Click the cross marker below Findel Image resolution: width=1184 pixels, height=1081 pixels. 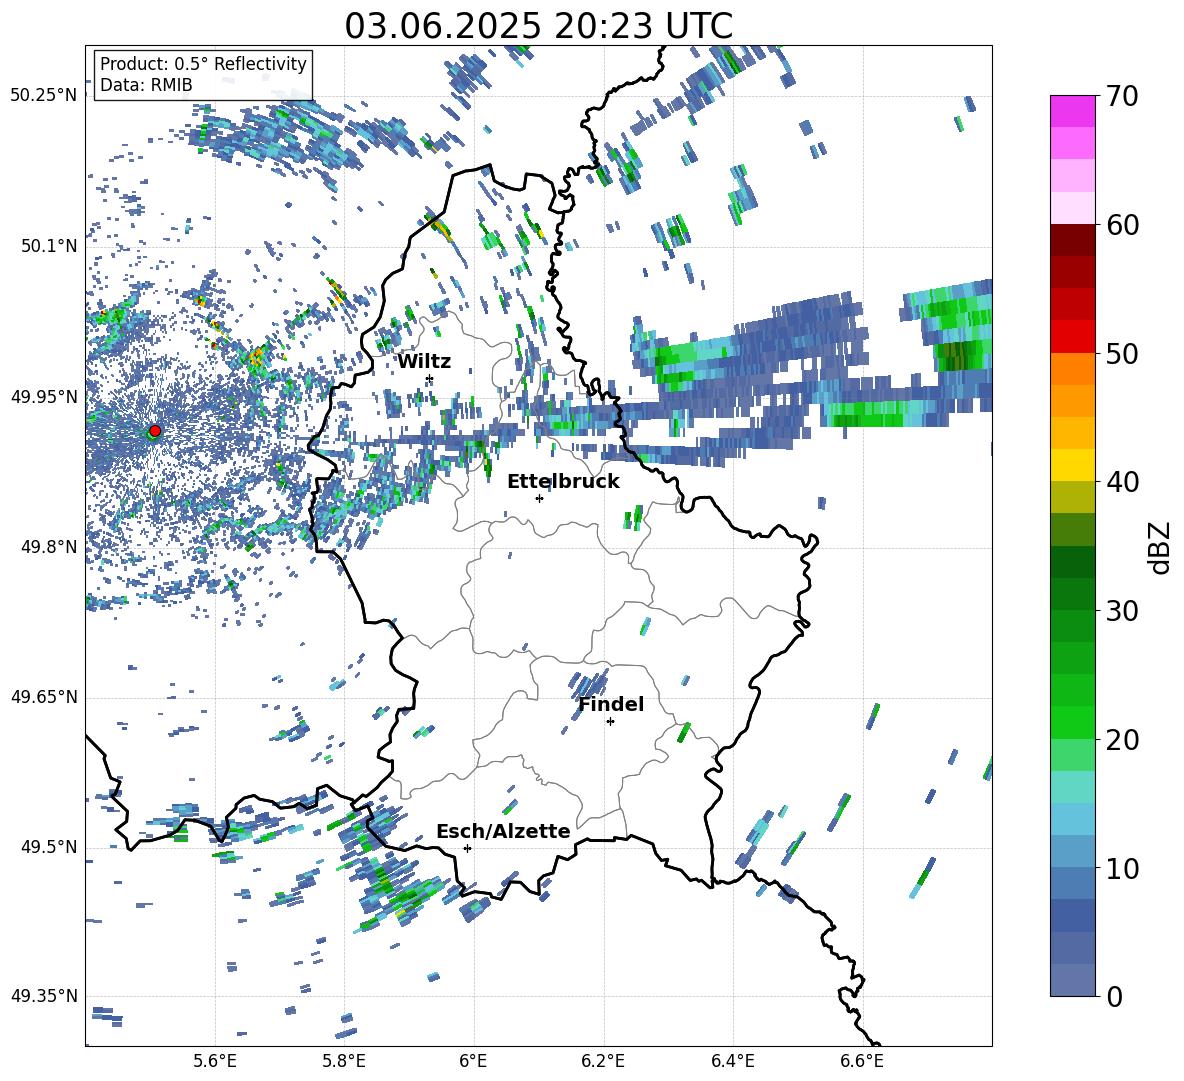tap(610, 722)
